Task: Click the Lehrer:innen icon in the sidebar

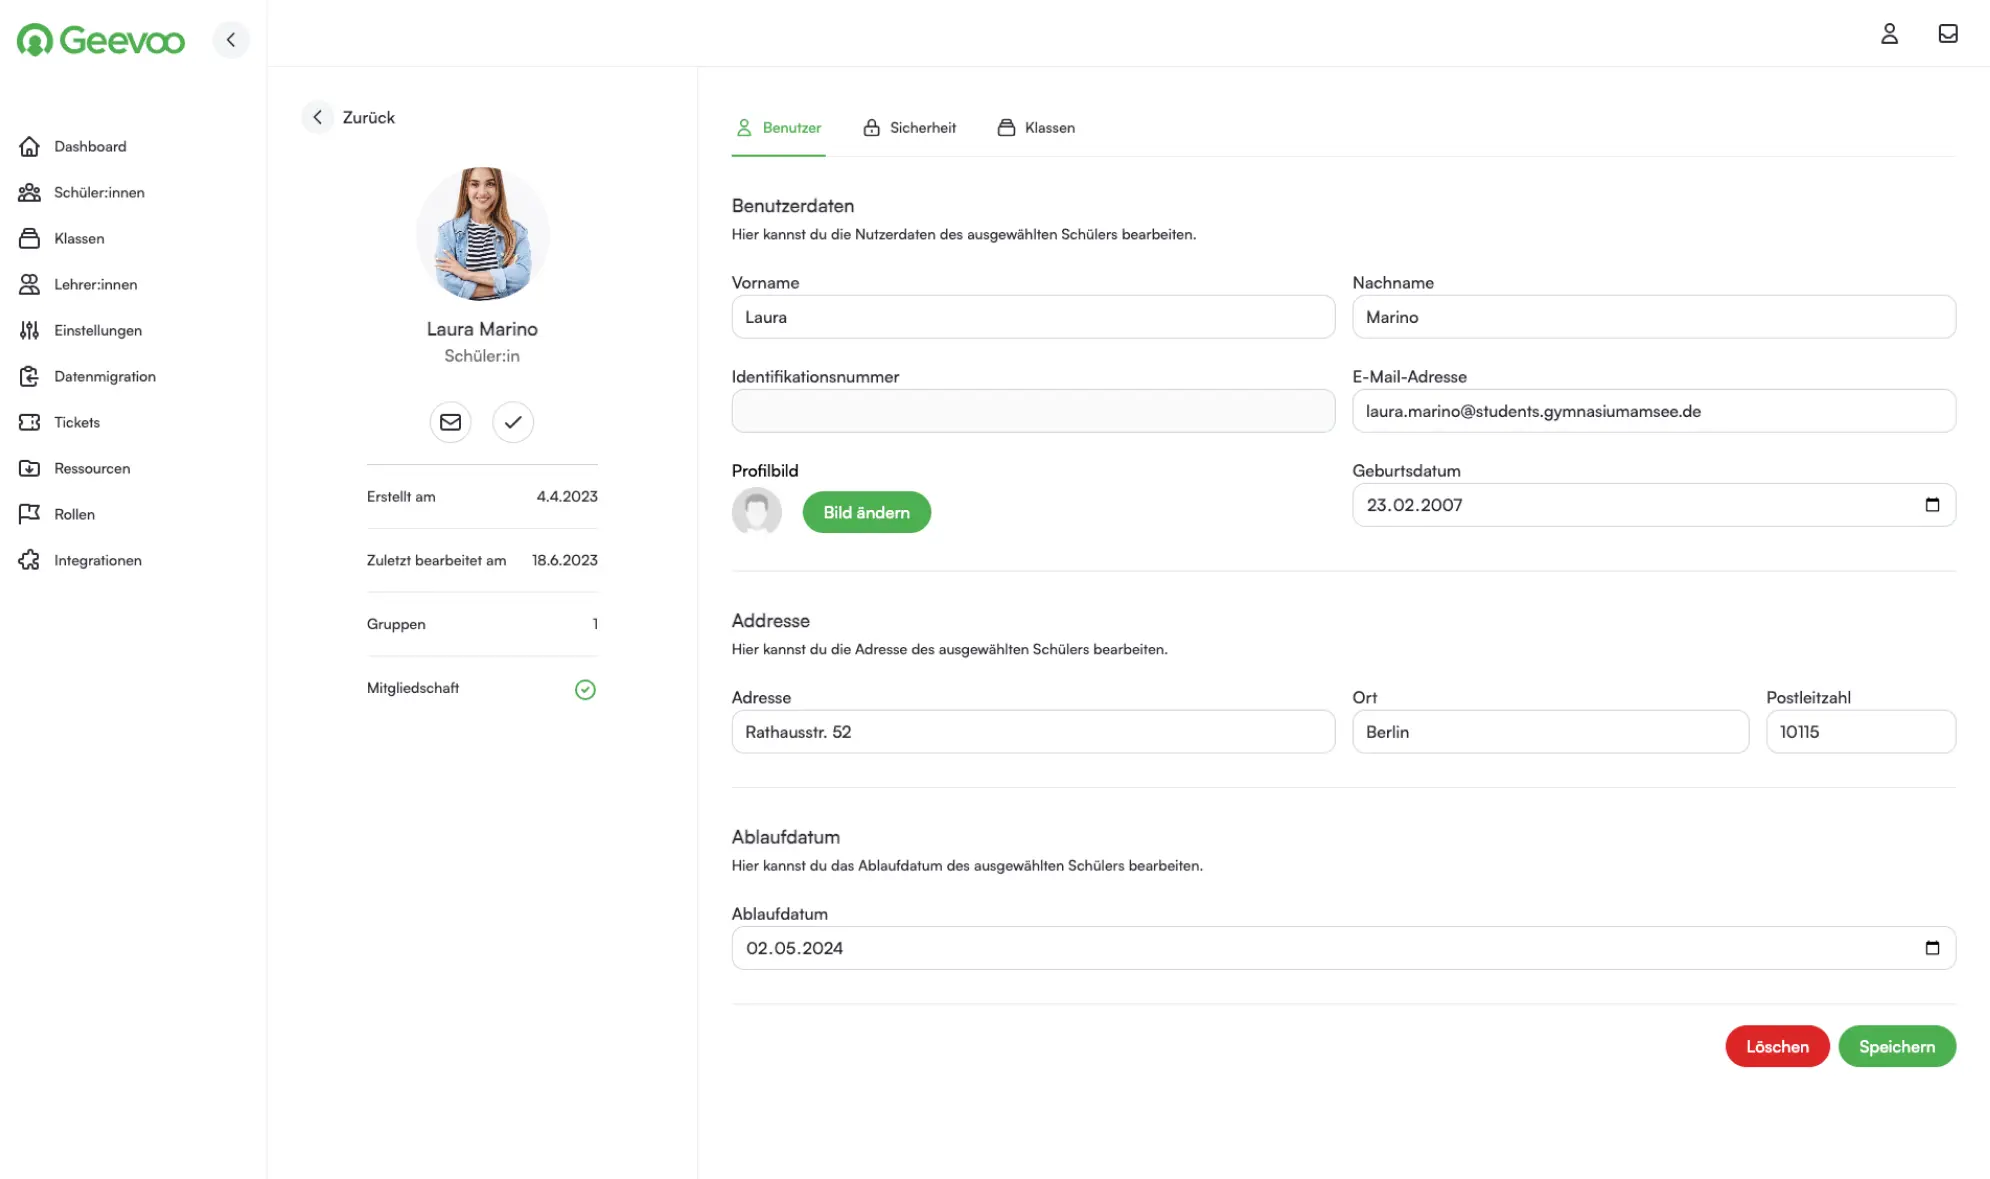Action: point(30,285)
